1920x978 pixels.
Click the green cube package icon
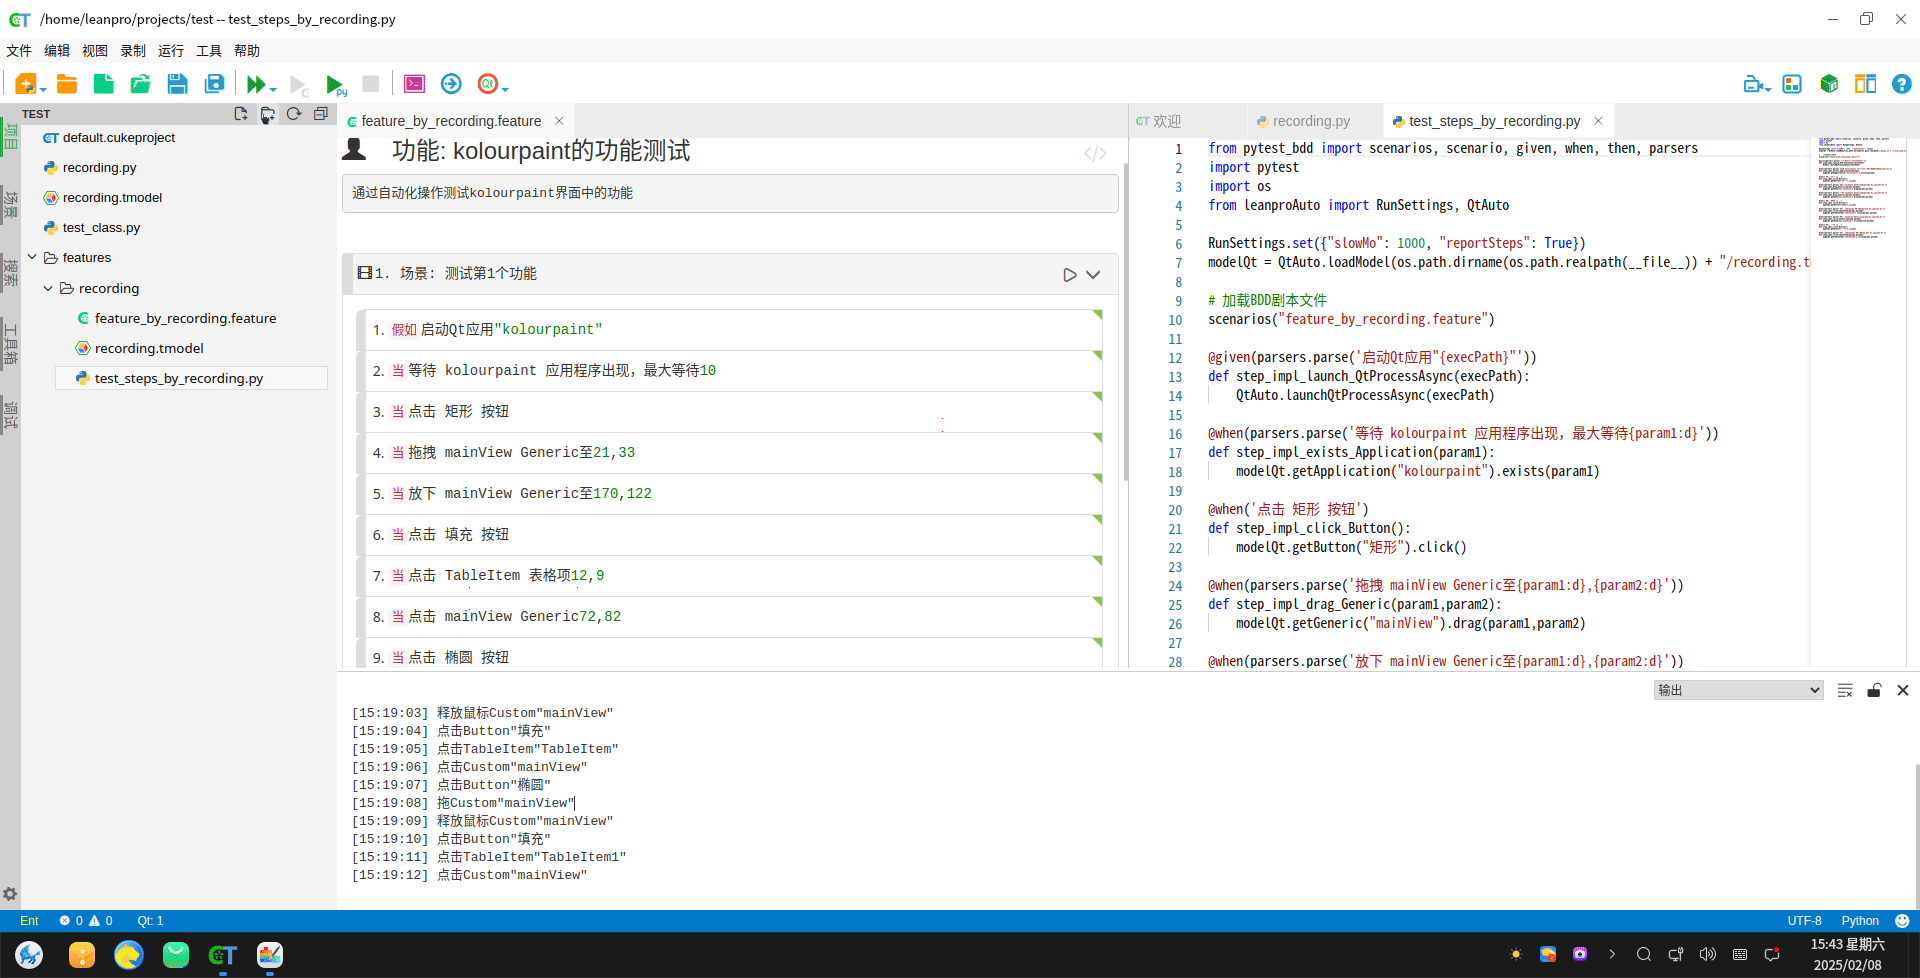(1829, 84)
